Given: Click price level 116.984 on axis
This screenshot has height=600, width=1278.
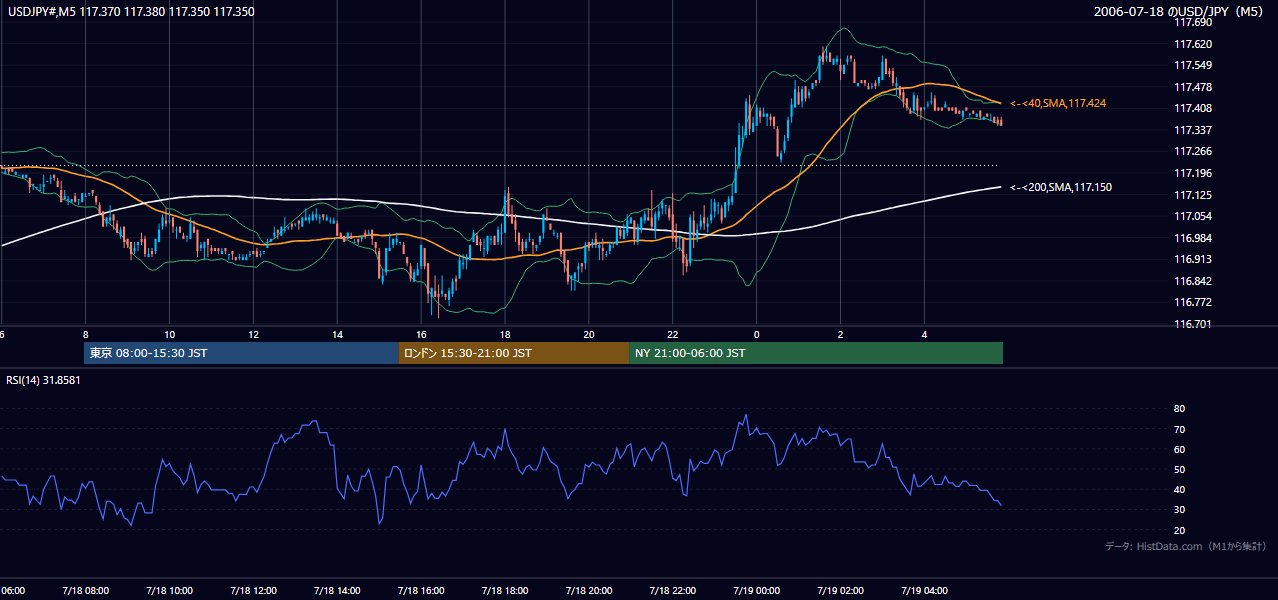Looking at the screenshot, I should [1192, 238].
